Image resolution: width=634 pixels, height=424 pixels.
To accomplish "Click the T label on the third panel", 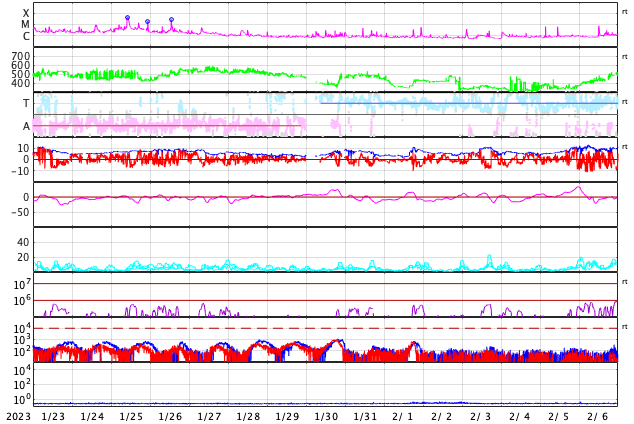I will pos(26,103).
